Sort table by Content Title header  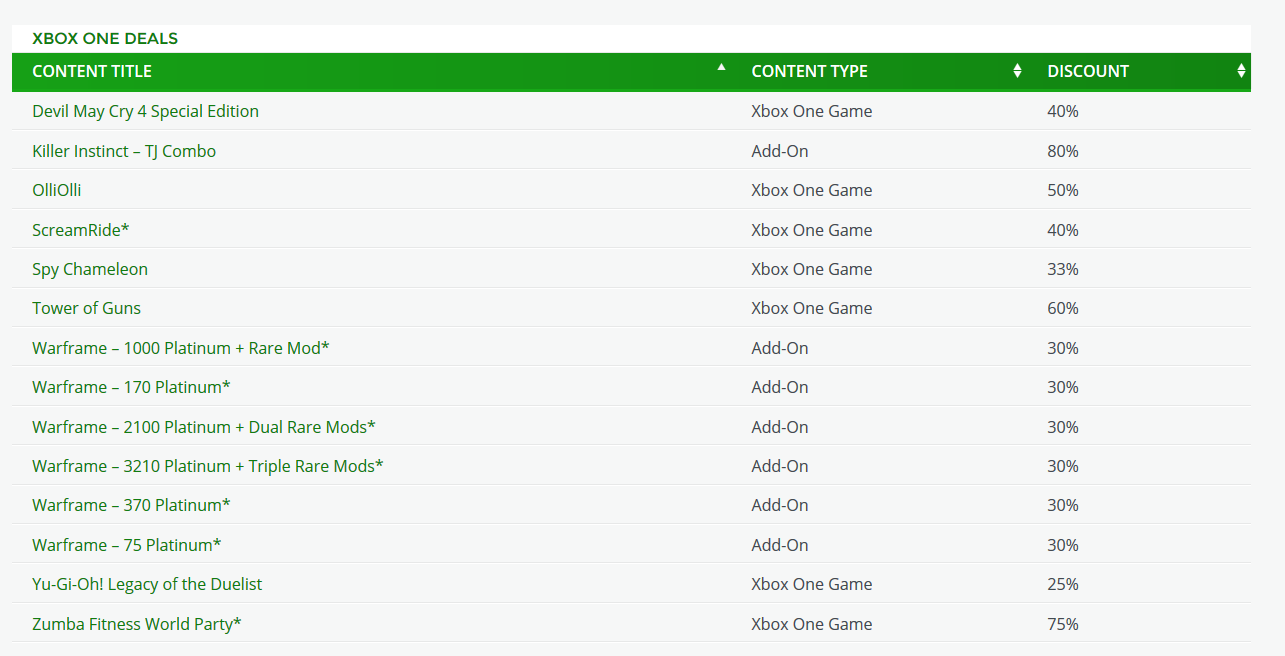[x=92, y=71]
